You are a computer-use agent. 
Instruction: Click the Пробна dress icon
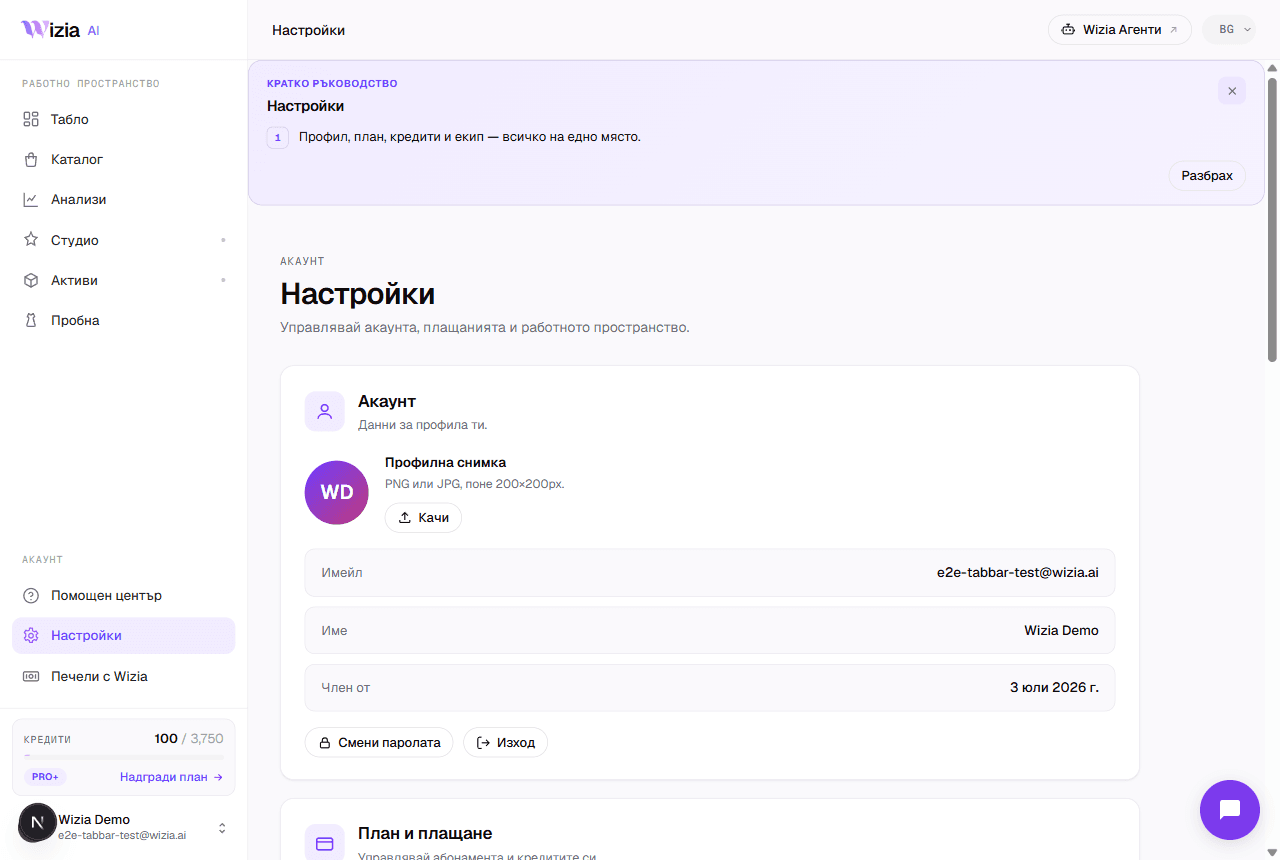31,321
